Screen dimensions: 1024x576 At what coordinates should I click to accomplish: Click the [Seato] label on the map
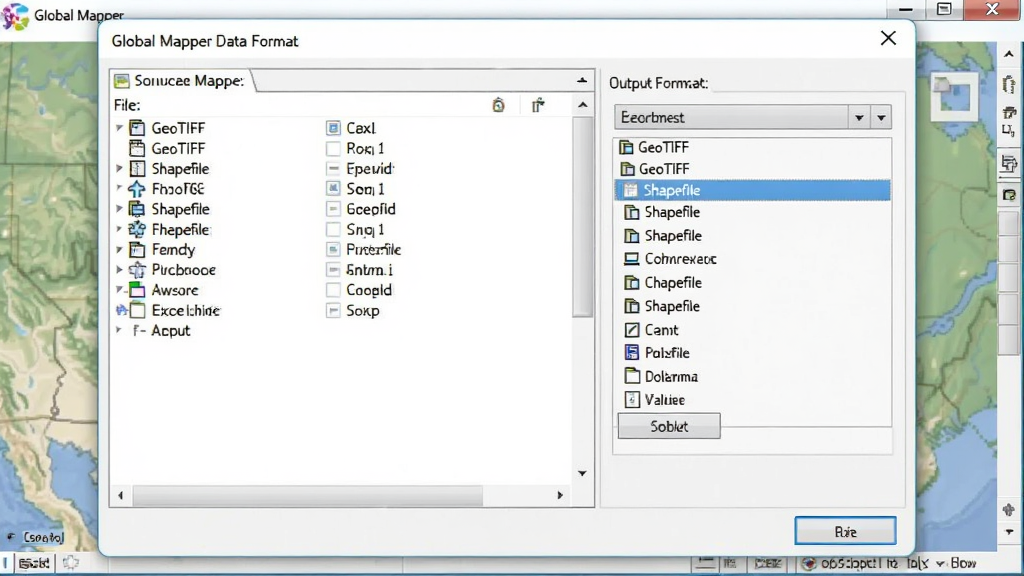[43, 537]
